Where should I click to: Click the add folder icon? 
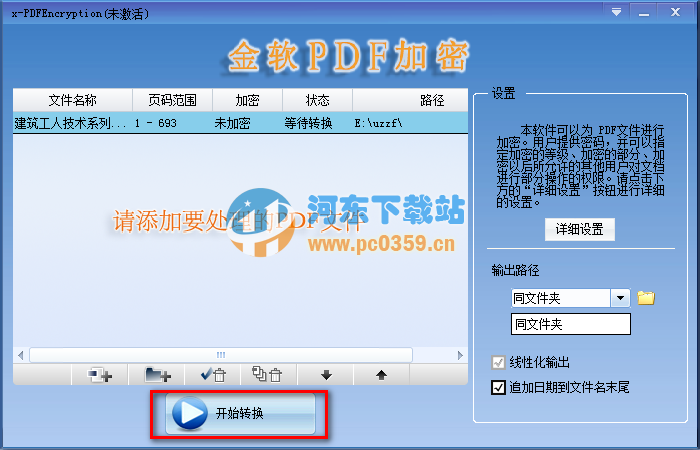click(157, 375)
